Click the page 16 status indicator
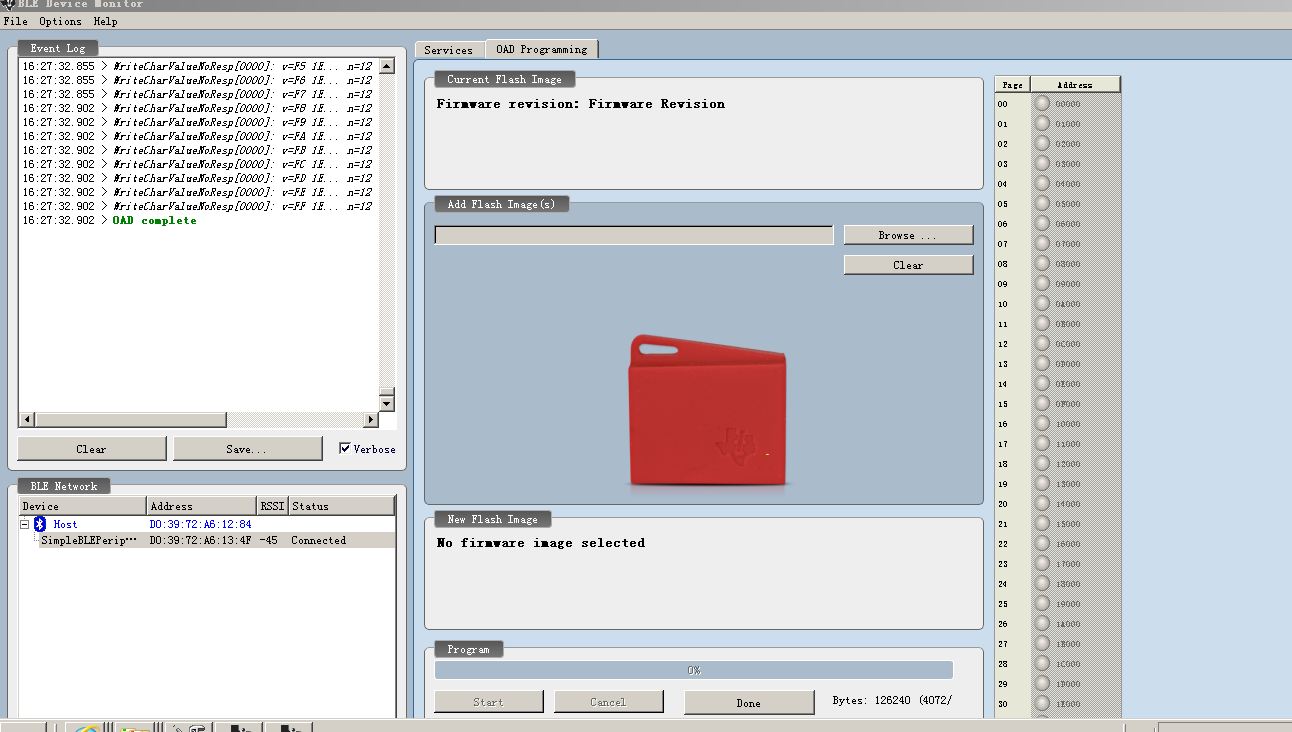The height and width of the screenshot is (732, 1292). 1042,423
